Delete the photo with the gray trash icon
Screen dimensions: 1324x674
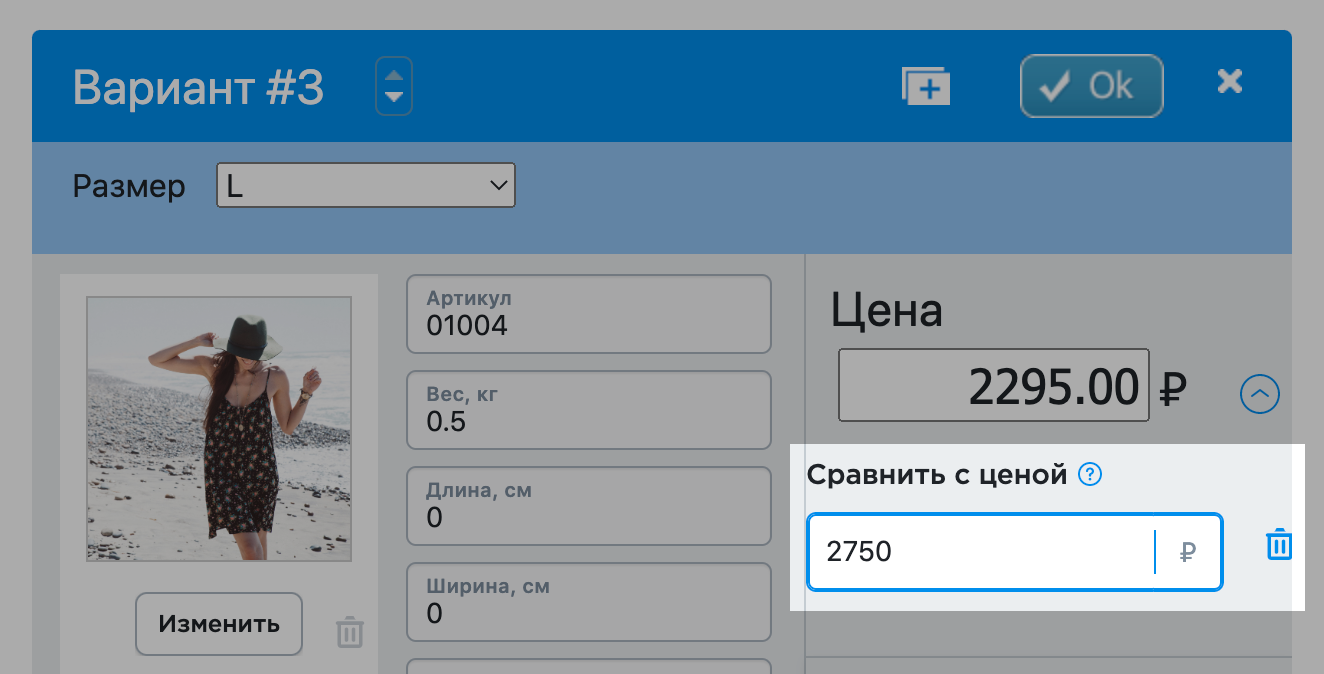point(349,632)
